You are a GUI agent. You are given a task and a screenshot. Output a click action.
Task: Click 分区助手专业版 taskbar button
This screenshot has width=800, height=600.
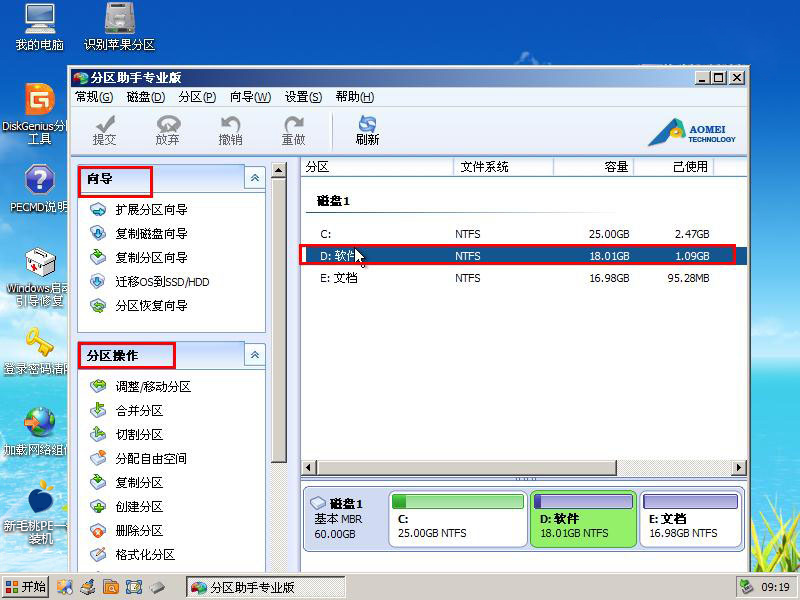tap(266, 587)
